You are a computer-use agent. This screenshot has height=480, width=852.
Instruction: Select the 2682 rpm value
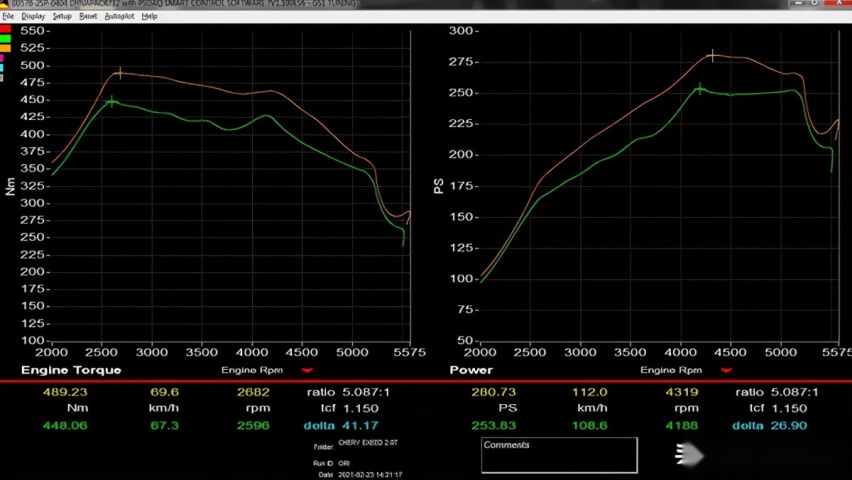(253, 392)
